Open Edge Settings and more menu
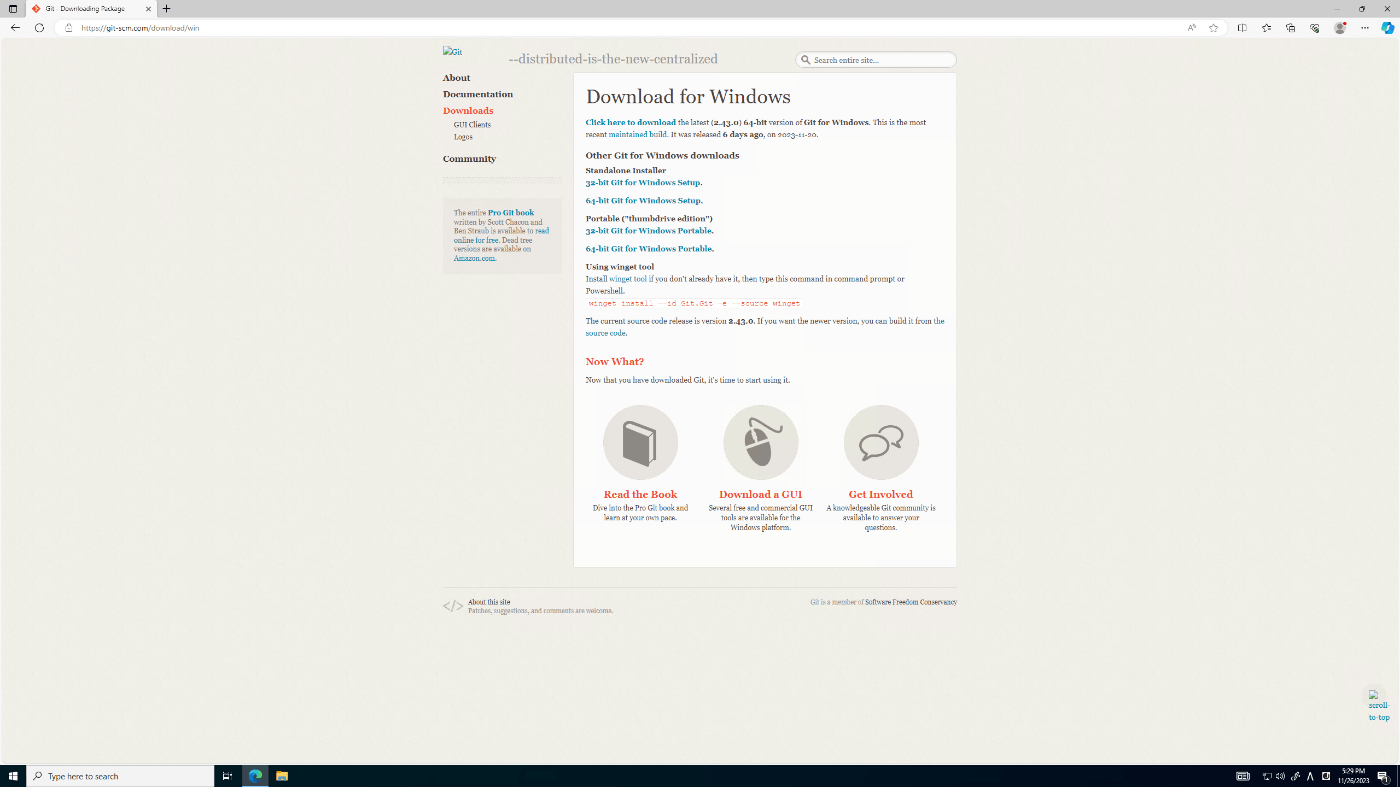Image resolution: width=1400 pixels, height=787 pixels. (1365, 28)
